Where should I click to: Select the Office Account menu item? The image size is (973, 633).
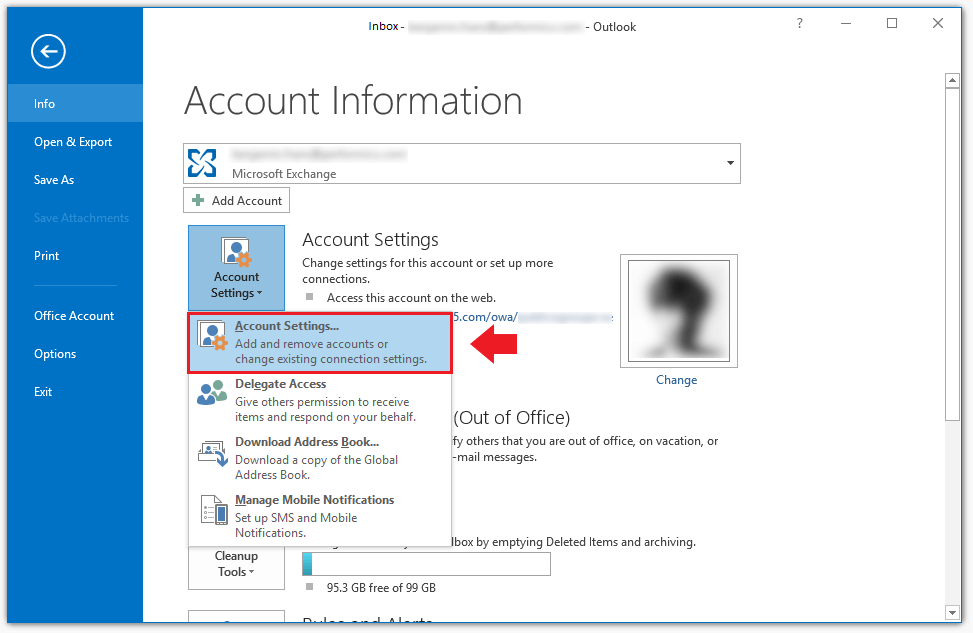(x=73, y=315)
